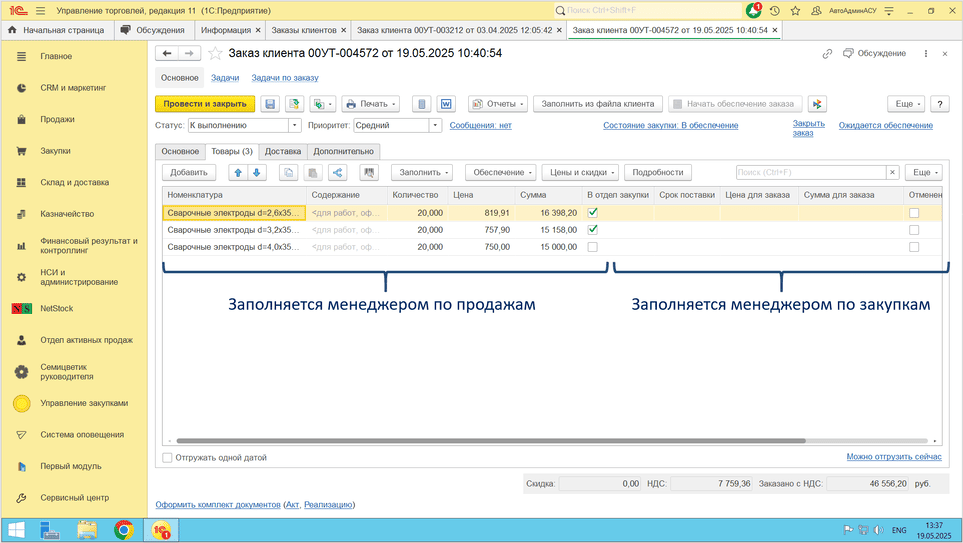Viewport: 963px width, 543px height.
Task: Click Можно отгрузить сейчас link
Action: click(894, 456)
